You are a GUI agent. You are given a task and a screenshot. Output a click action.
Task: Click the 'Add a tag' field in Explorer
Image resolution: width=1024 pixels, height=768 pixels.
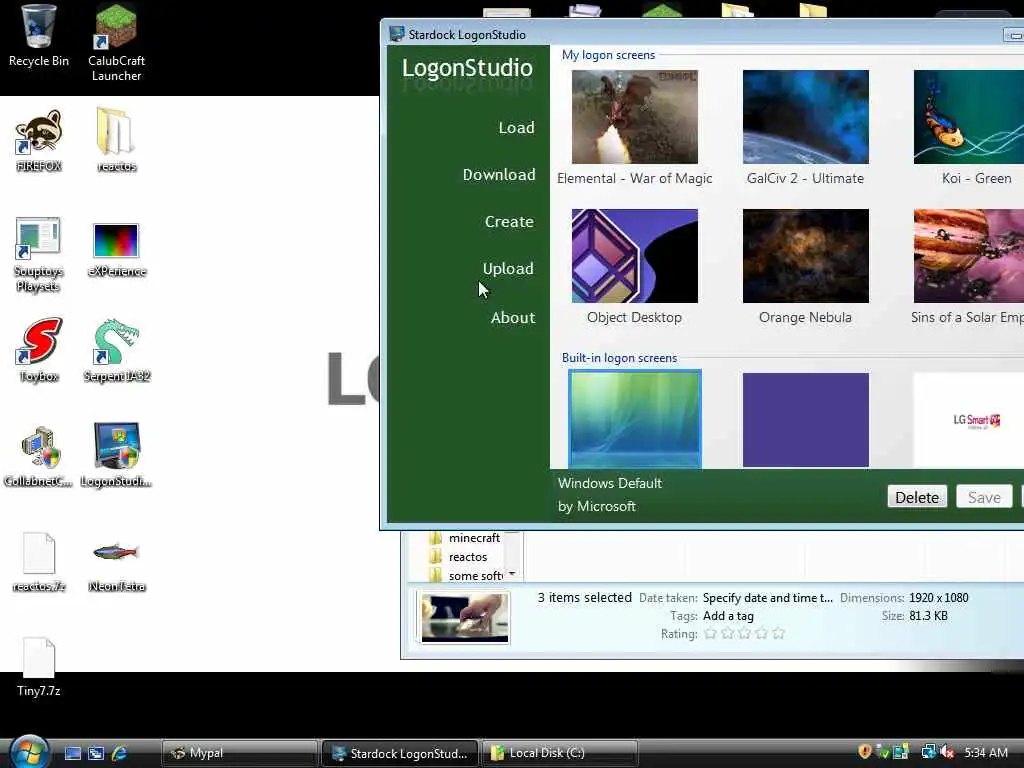728,616
